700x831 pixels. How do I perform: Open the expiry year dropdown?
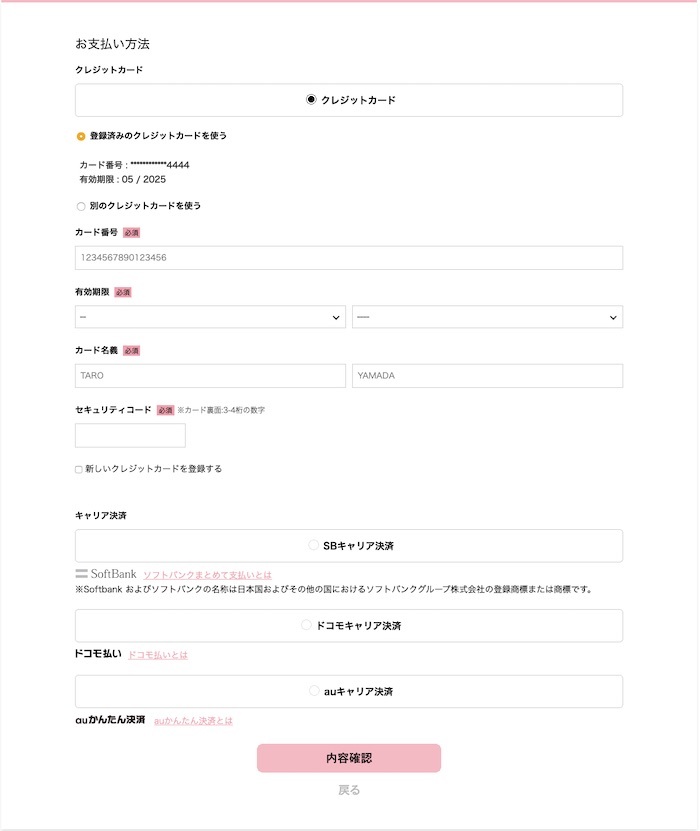488,317
